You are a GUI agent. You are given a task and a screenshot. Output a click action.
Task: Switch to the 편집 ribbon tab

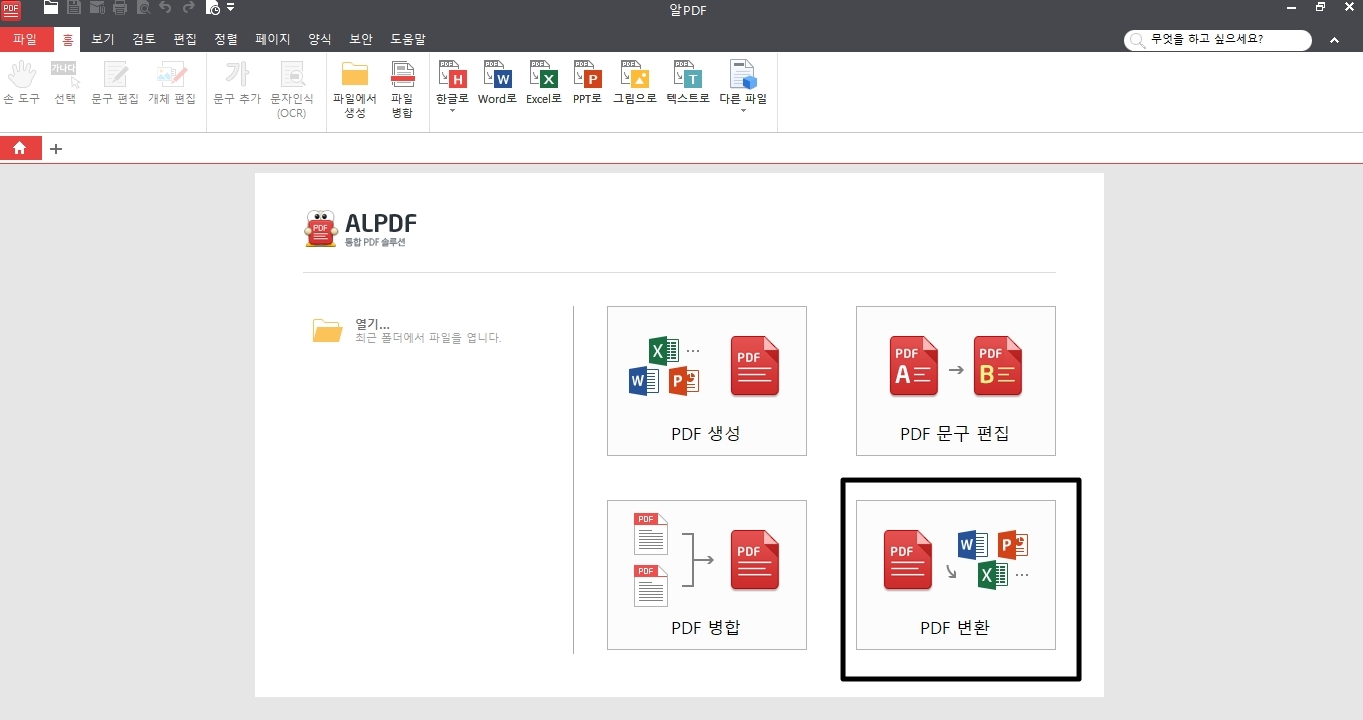(x=185, y=39)
